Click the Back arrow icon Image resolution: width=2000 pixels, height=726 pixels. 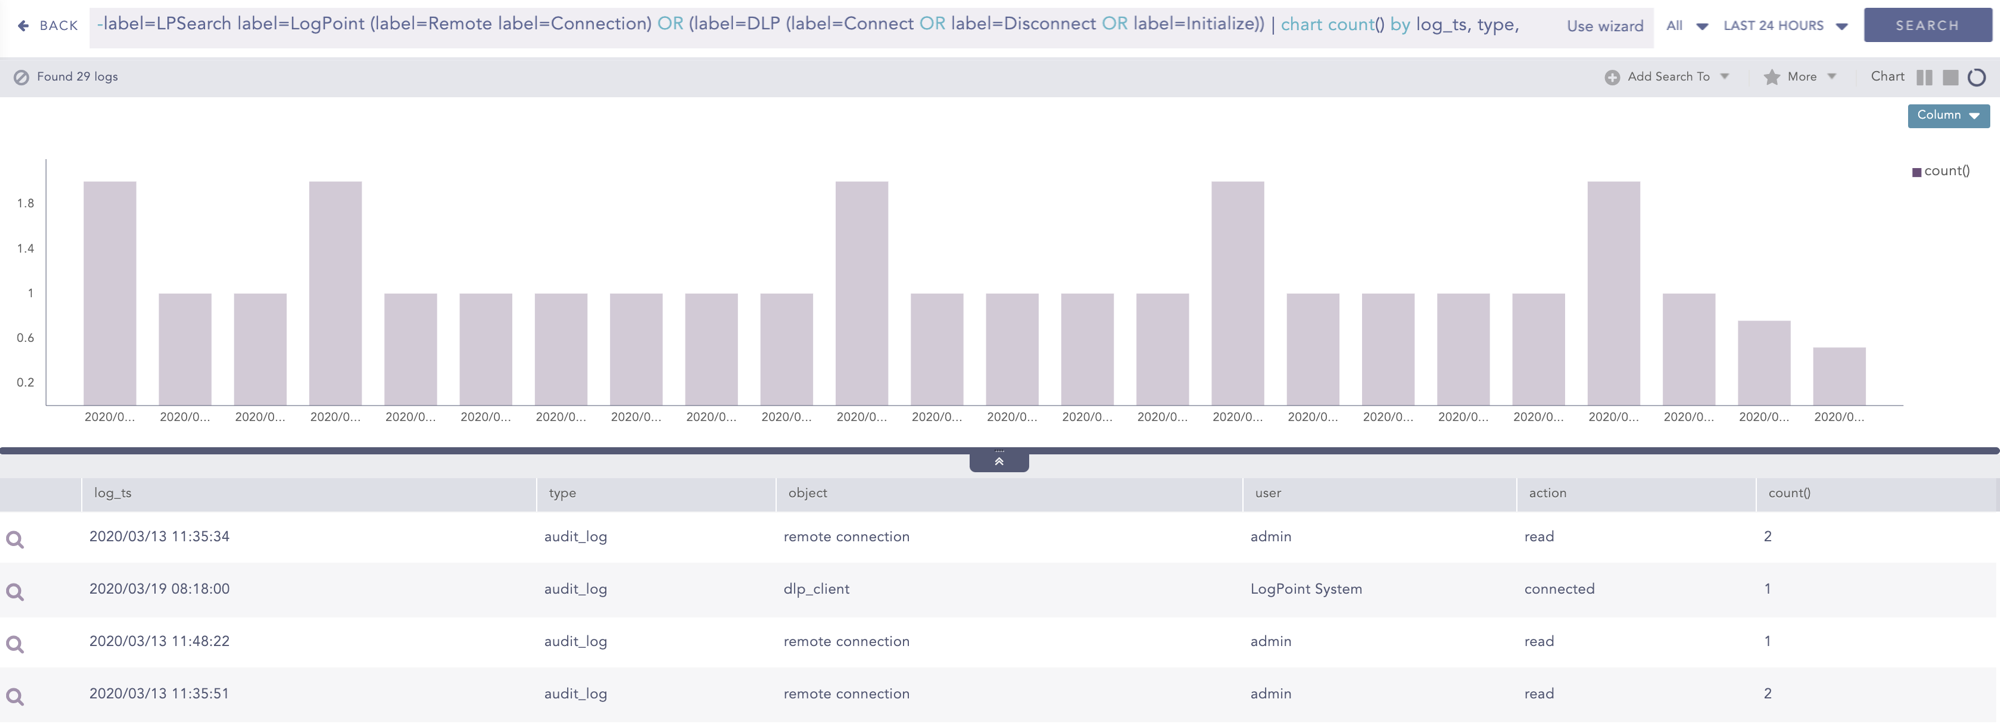click(x=24, y=26)
